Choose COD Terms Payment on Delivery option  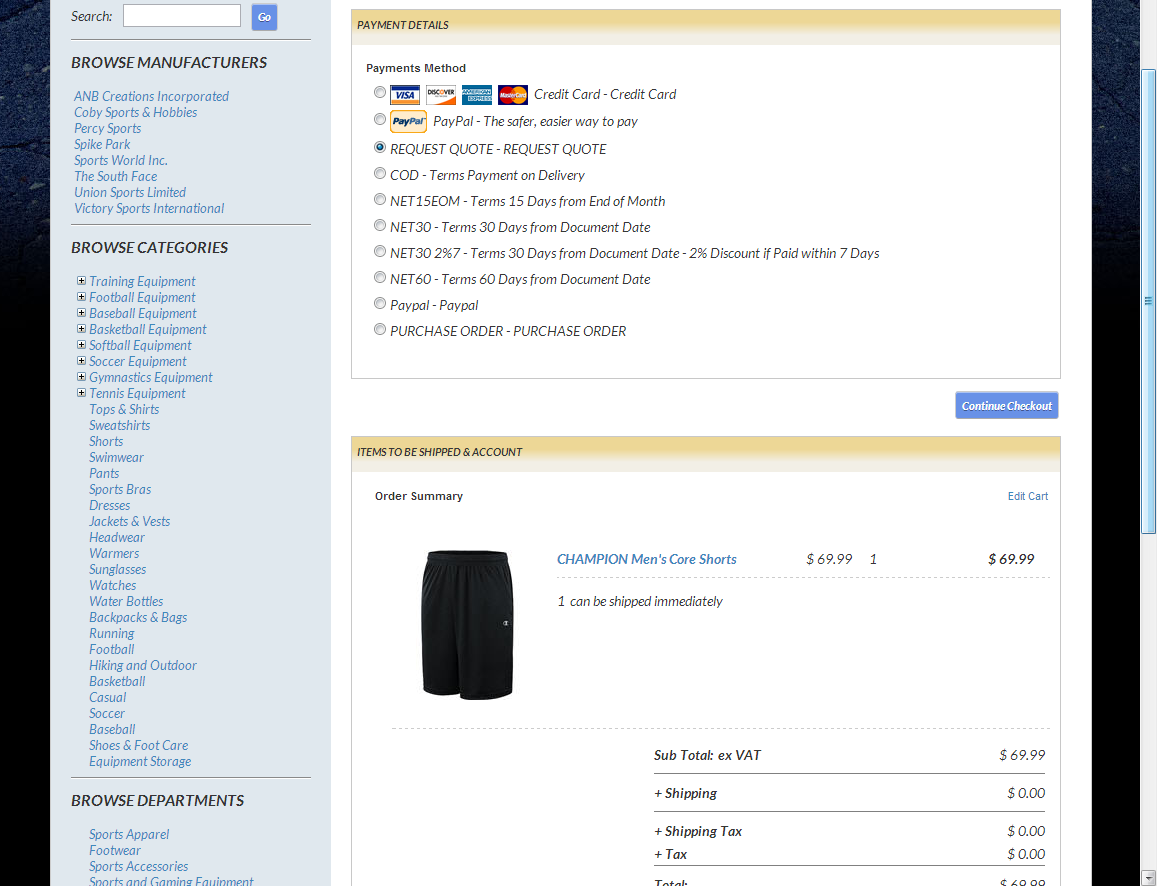tap(379, 173)
